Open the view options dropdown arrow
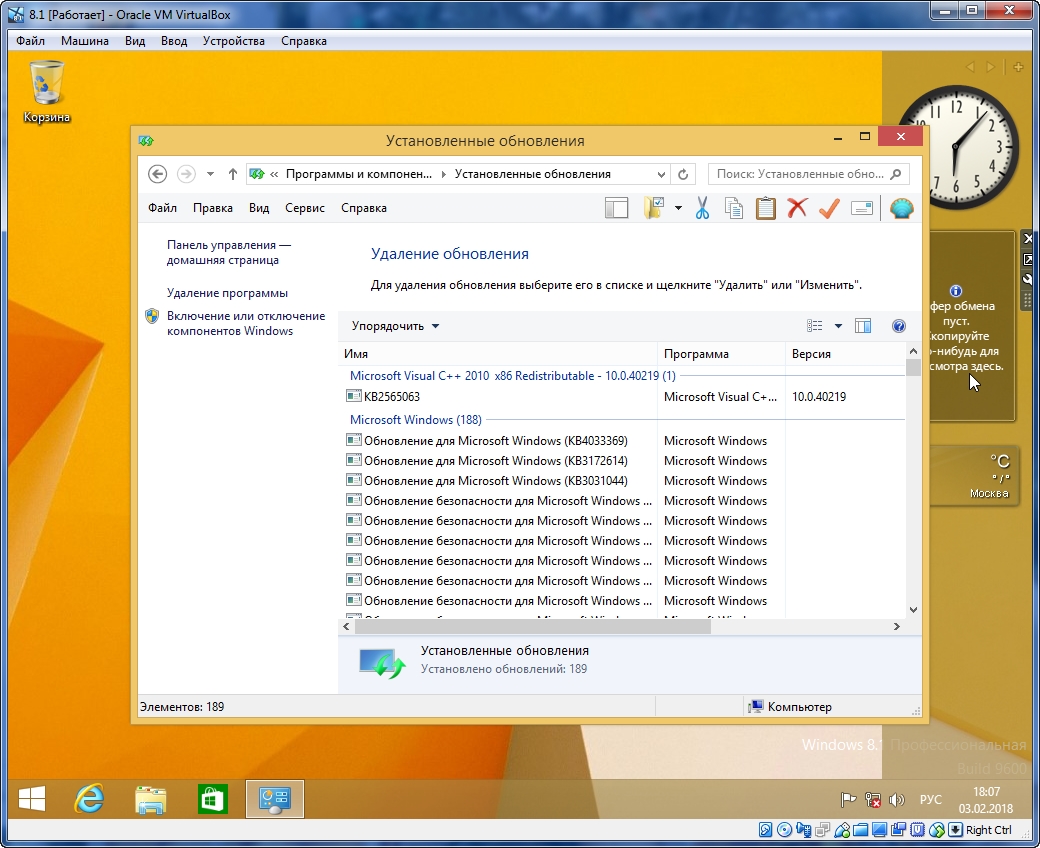The image size is (1040, 848). click(838, 326)
